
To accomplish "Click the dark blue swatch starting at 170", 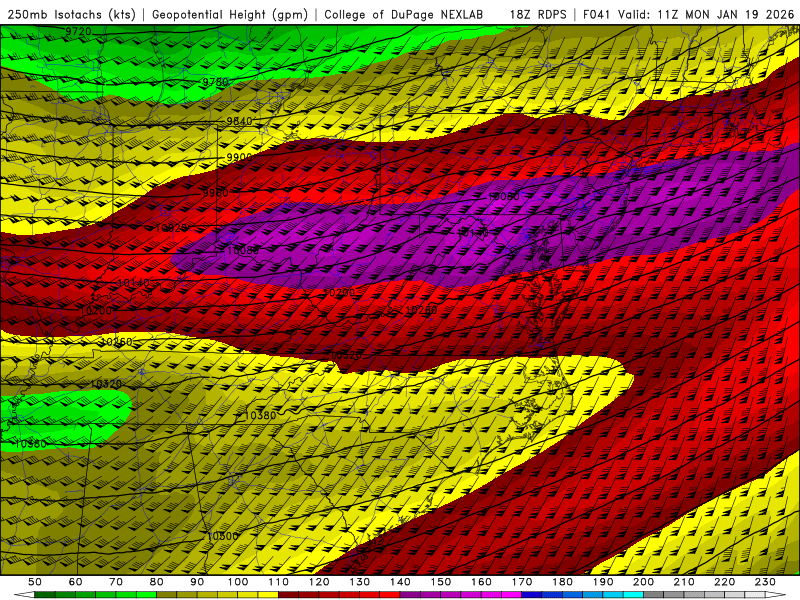I will point(532,595).
